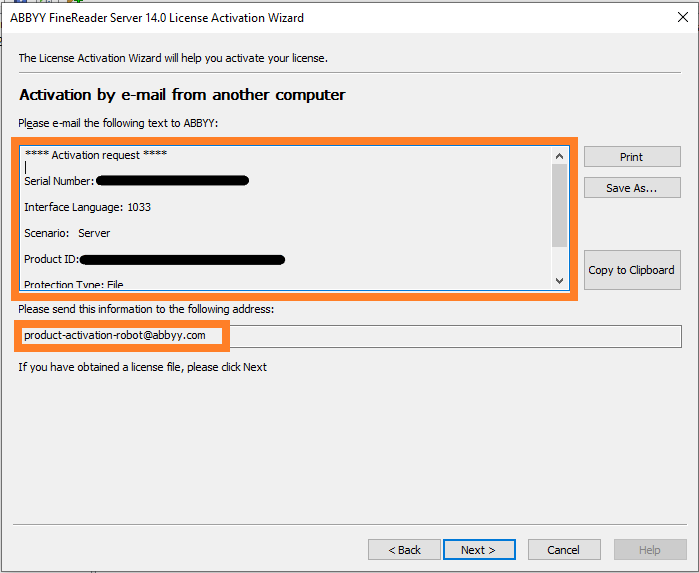
Task: Click the Scenario: Server line
Action: pos(67,233)
